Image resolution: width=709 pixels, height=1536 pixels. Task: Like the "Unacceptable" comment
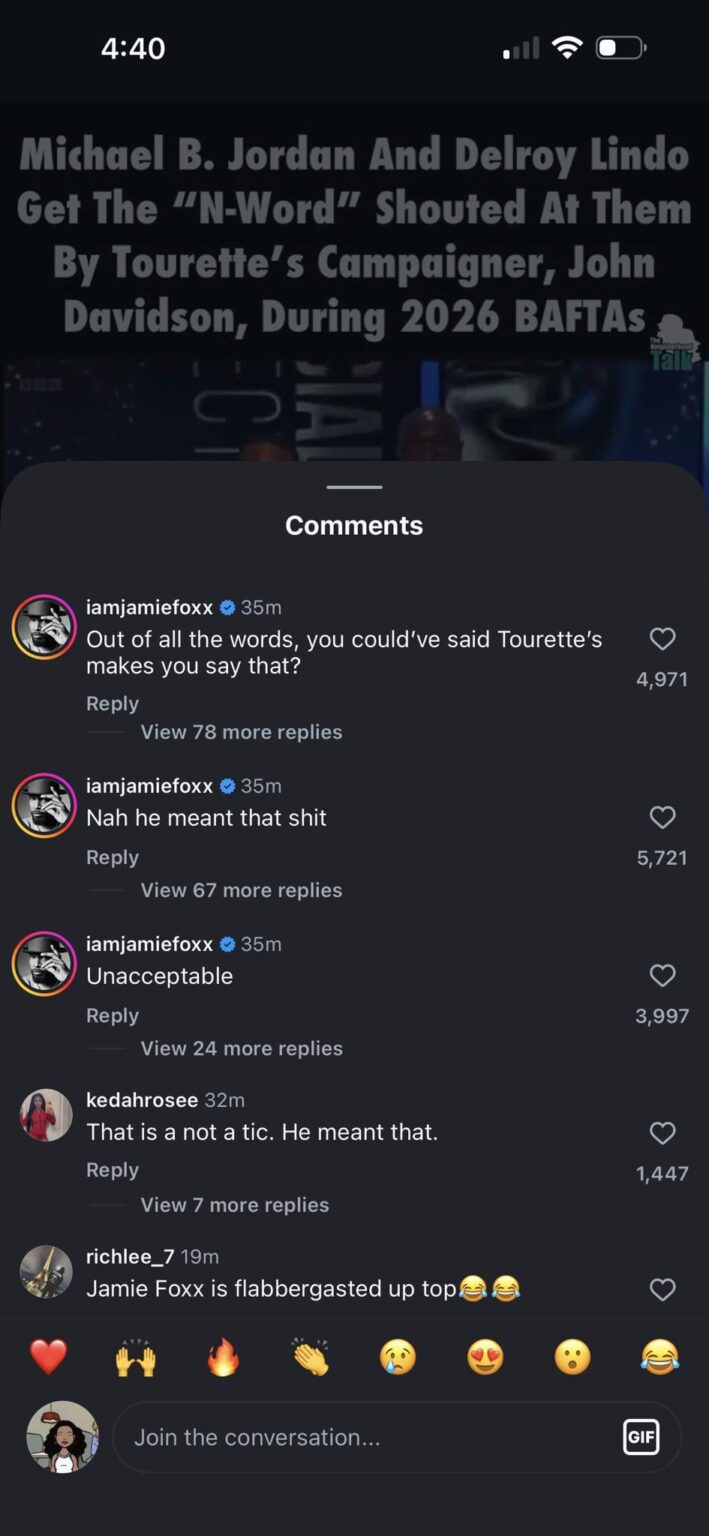[x=663, y=975]
